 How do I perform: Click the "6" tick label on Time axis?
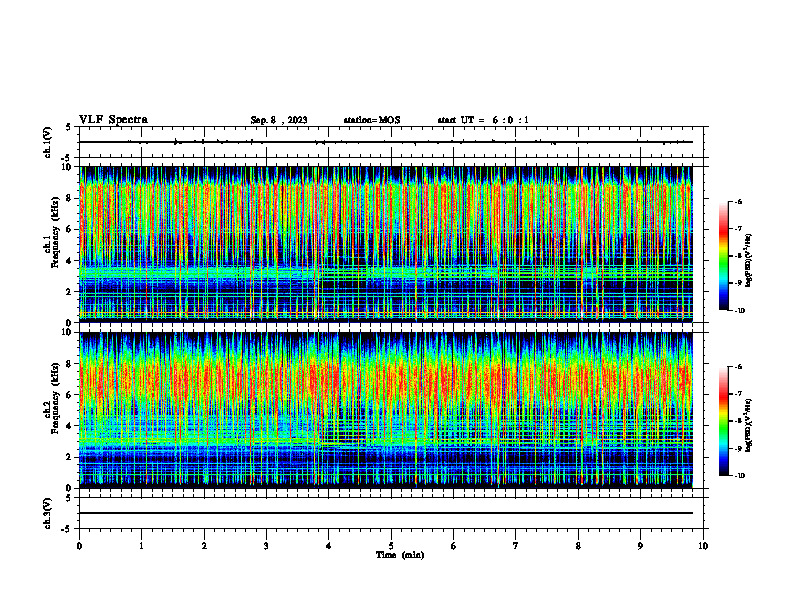point(454,546)
